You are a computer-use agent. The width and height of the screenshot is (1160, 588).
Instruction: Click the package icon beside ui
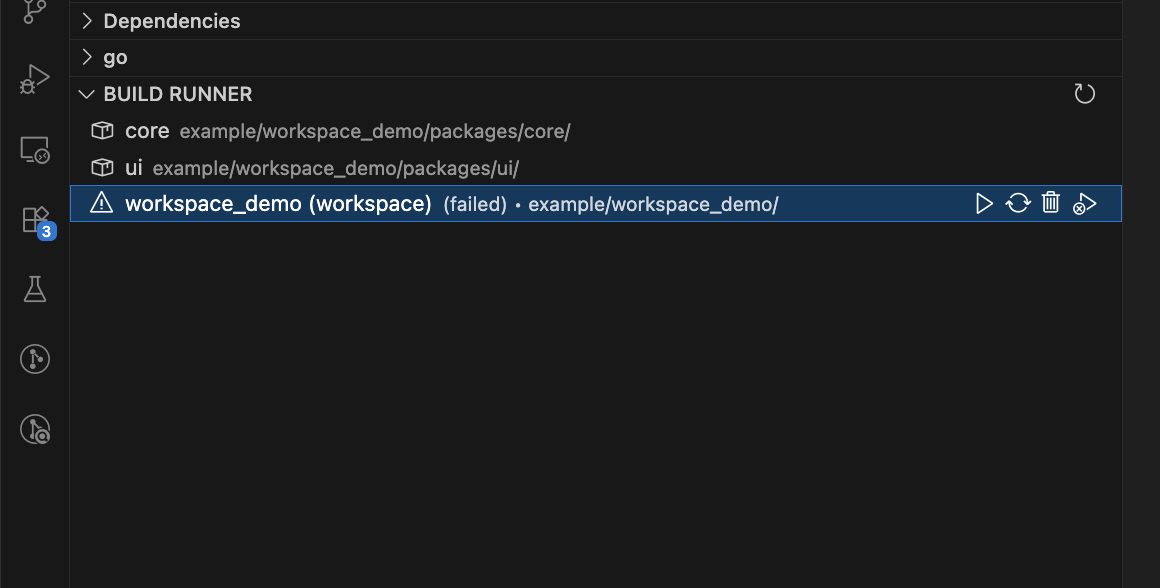(102, 168)
